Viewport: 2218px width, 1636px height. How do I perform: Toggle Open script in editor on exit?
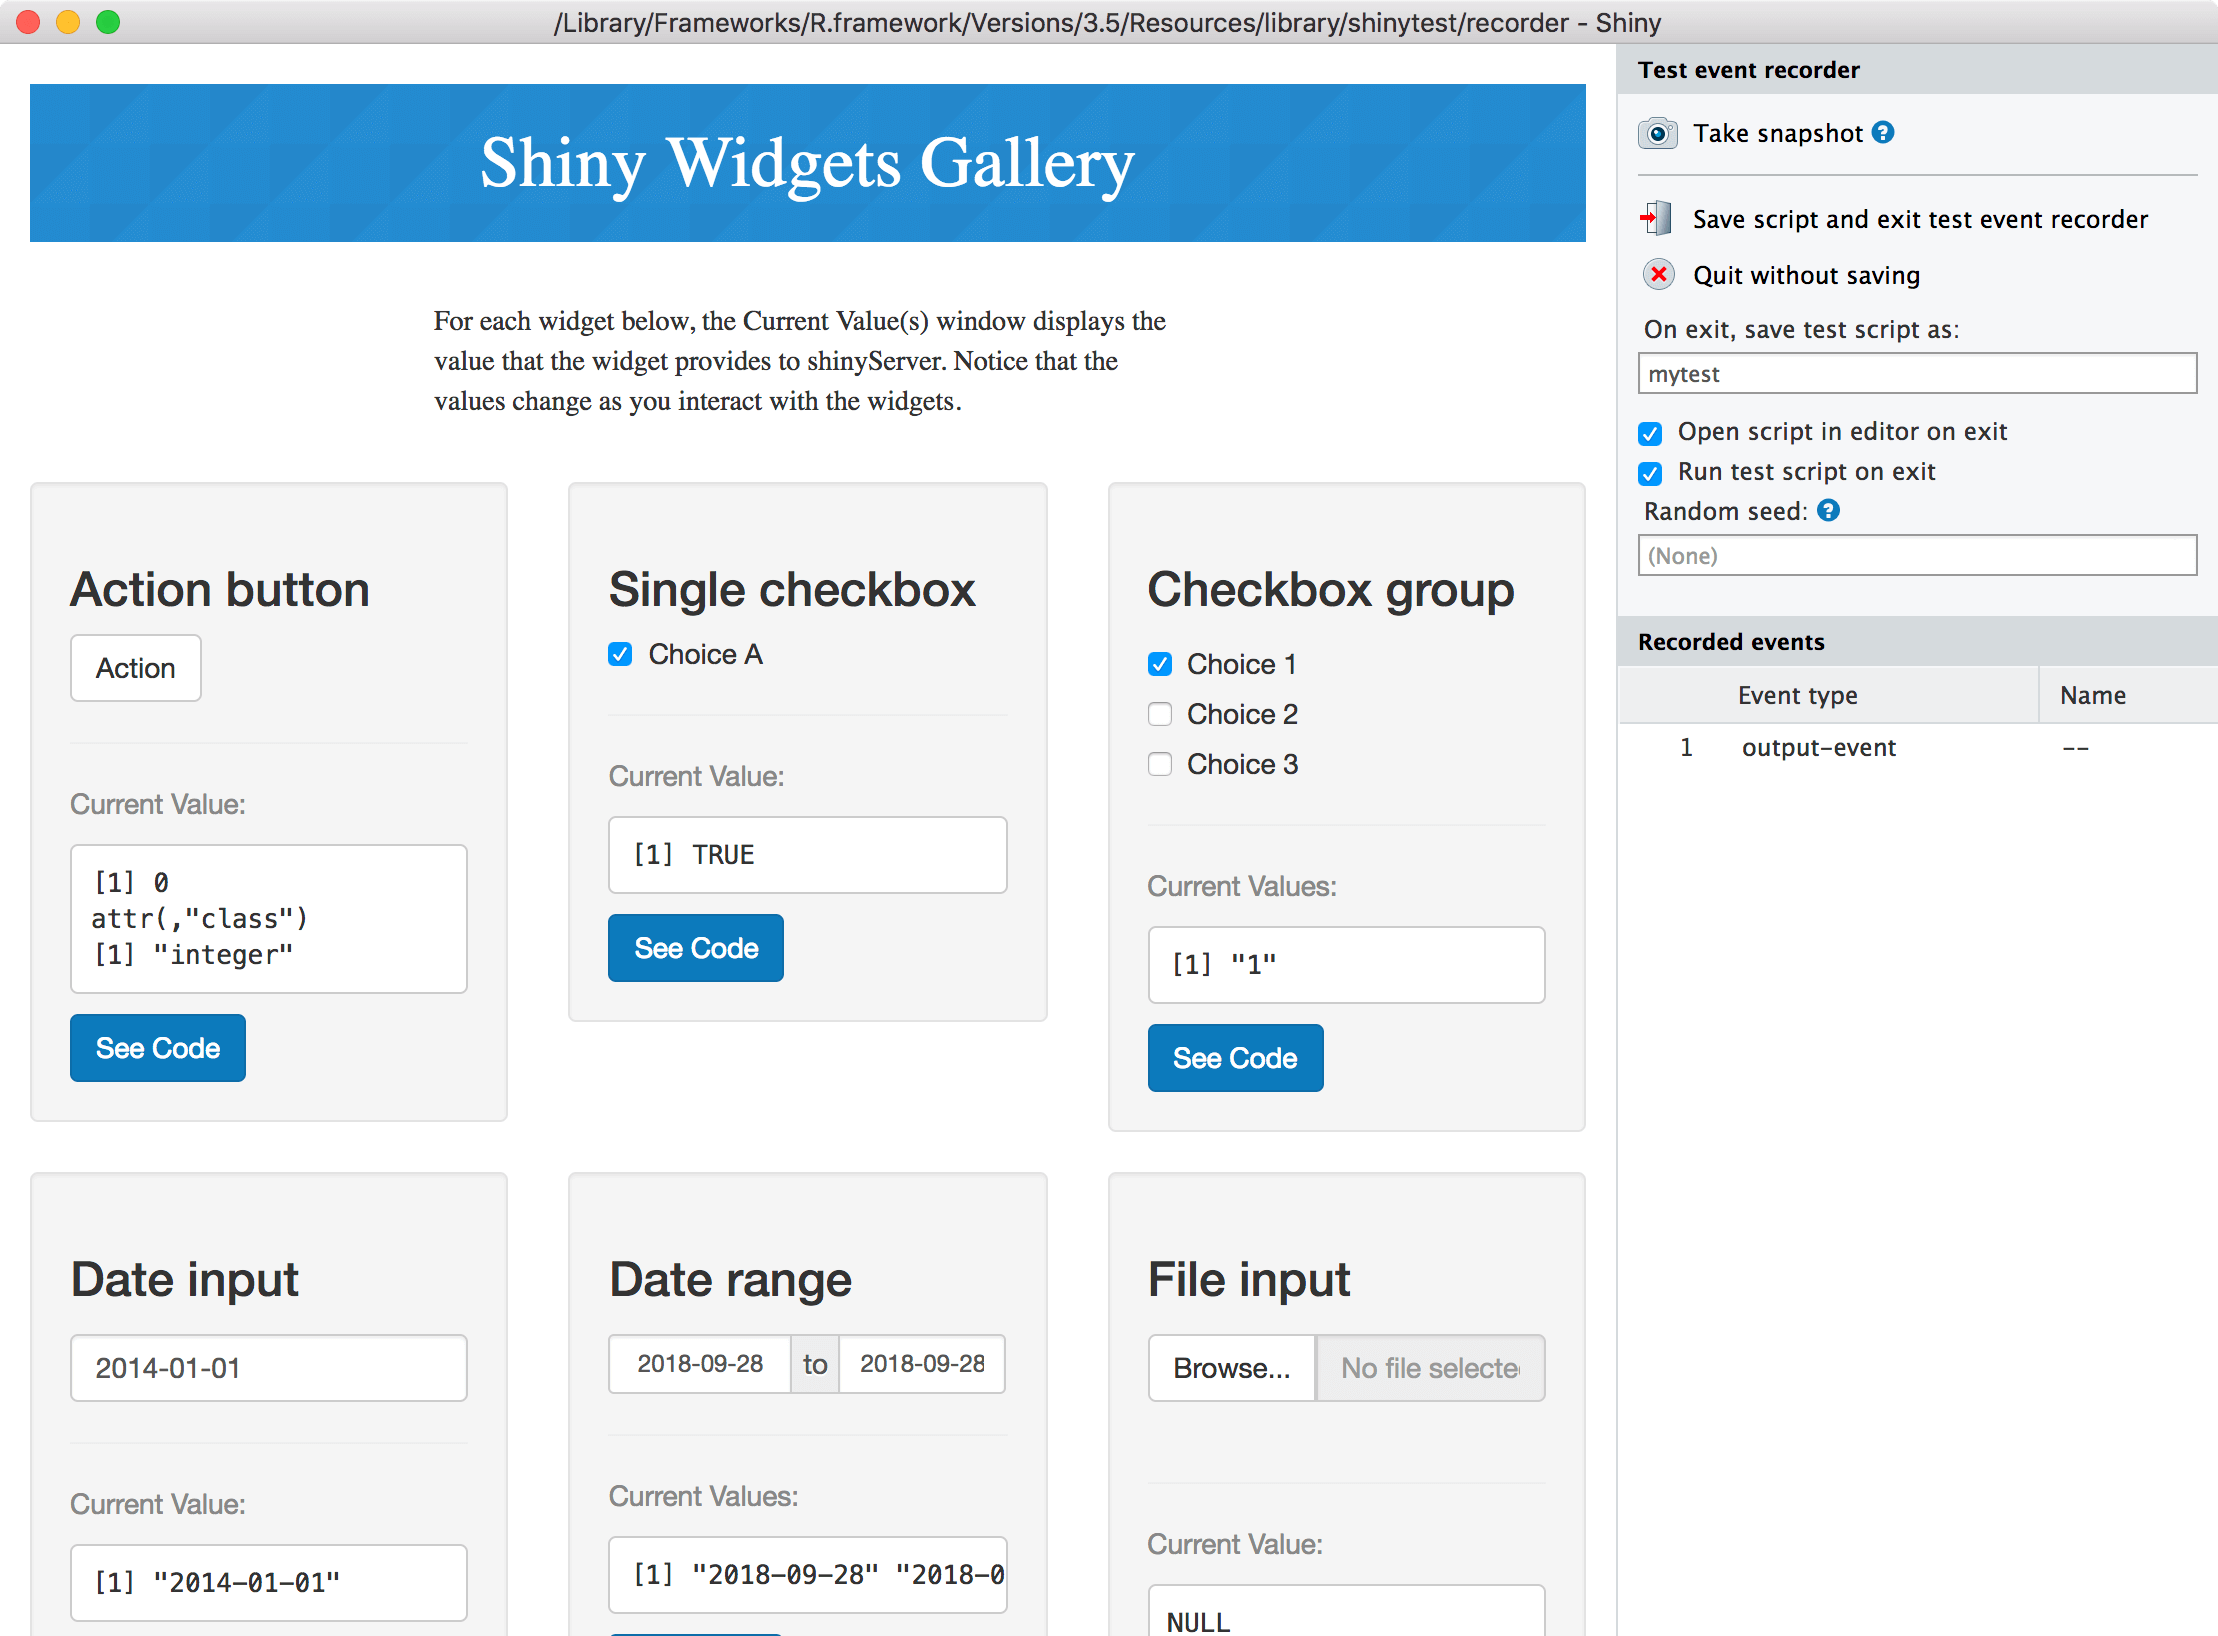point(1650,433)
